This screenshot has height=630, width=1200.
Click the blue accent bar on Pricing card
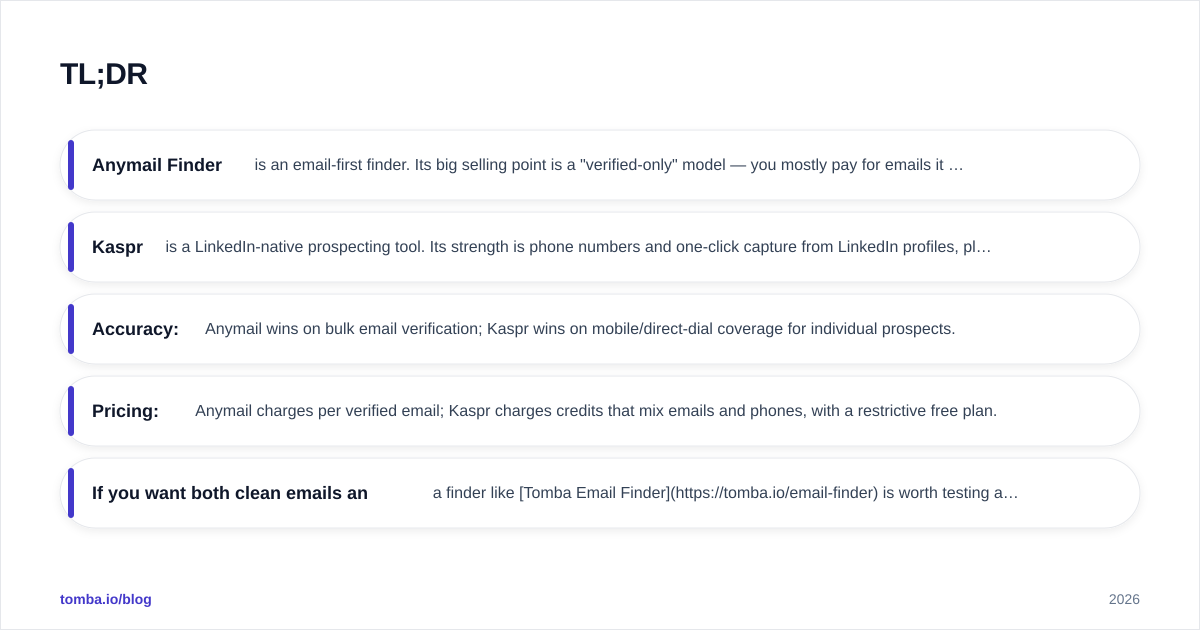[71, 411]
